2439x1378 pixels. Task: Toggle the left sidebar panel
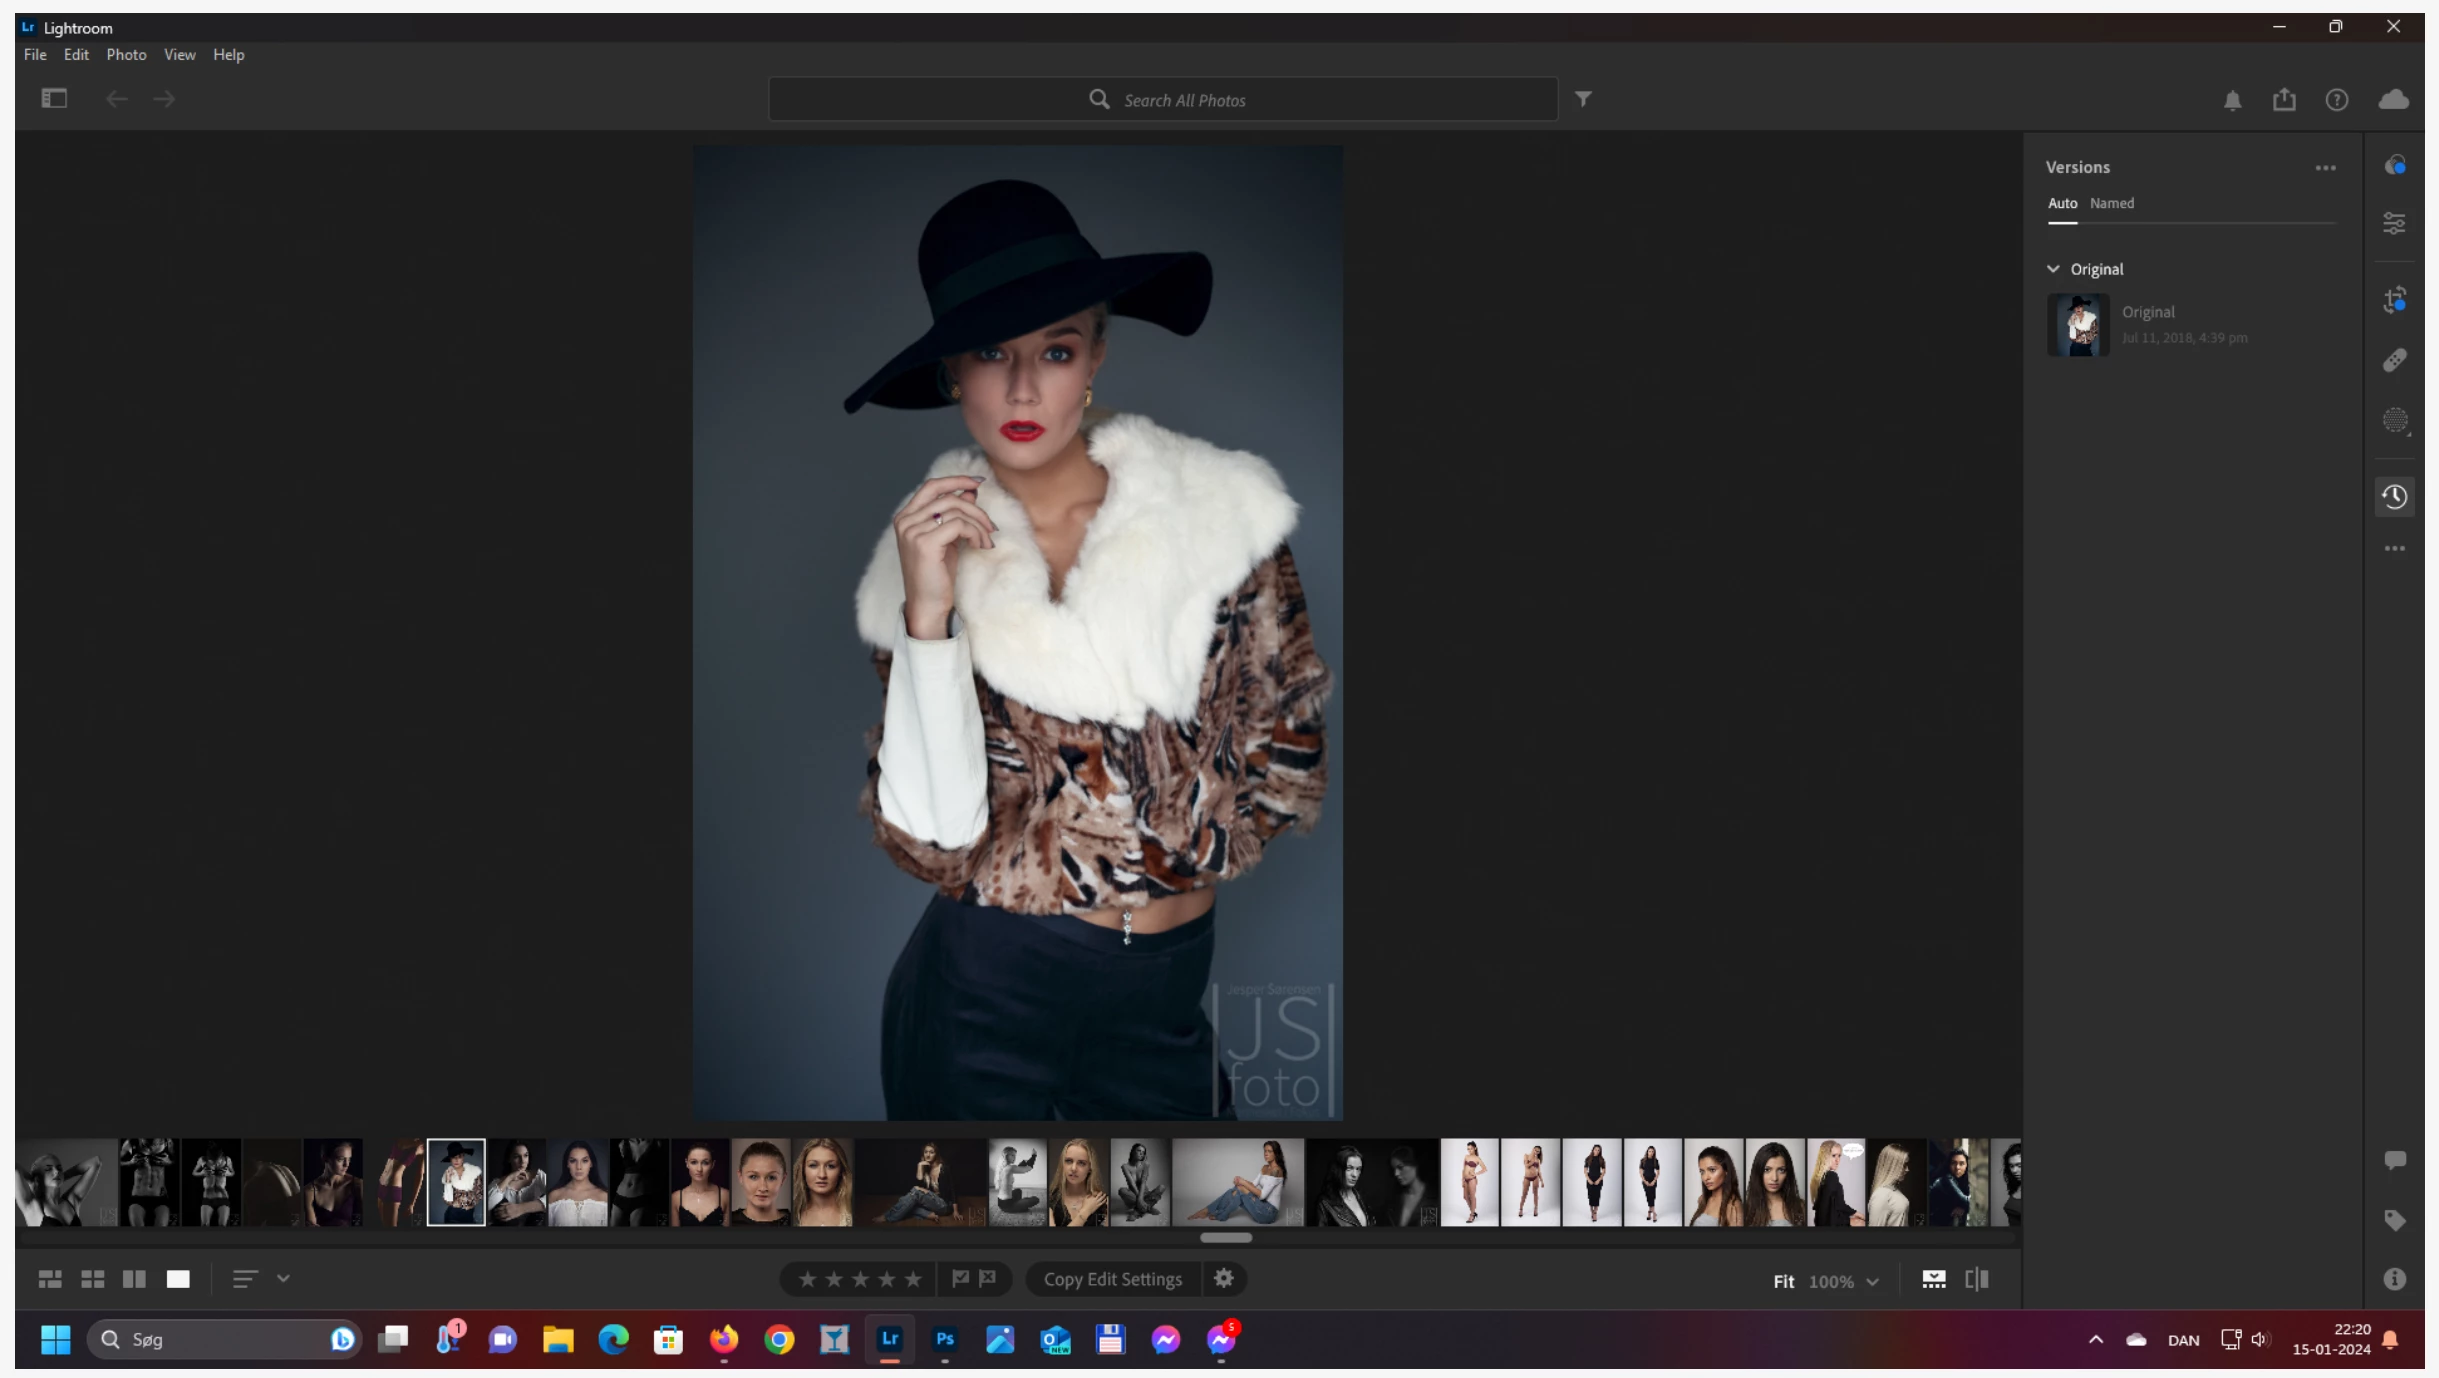(54, 98)
